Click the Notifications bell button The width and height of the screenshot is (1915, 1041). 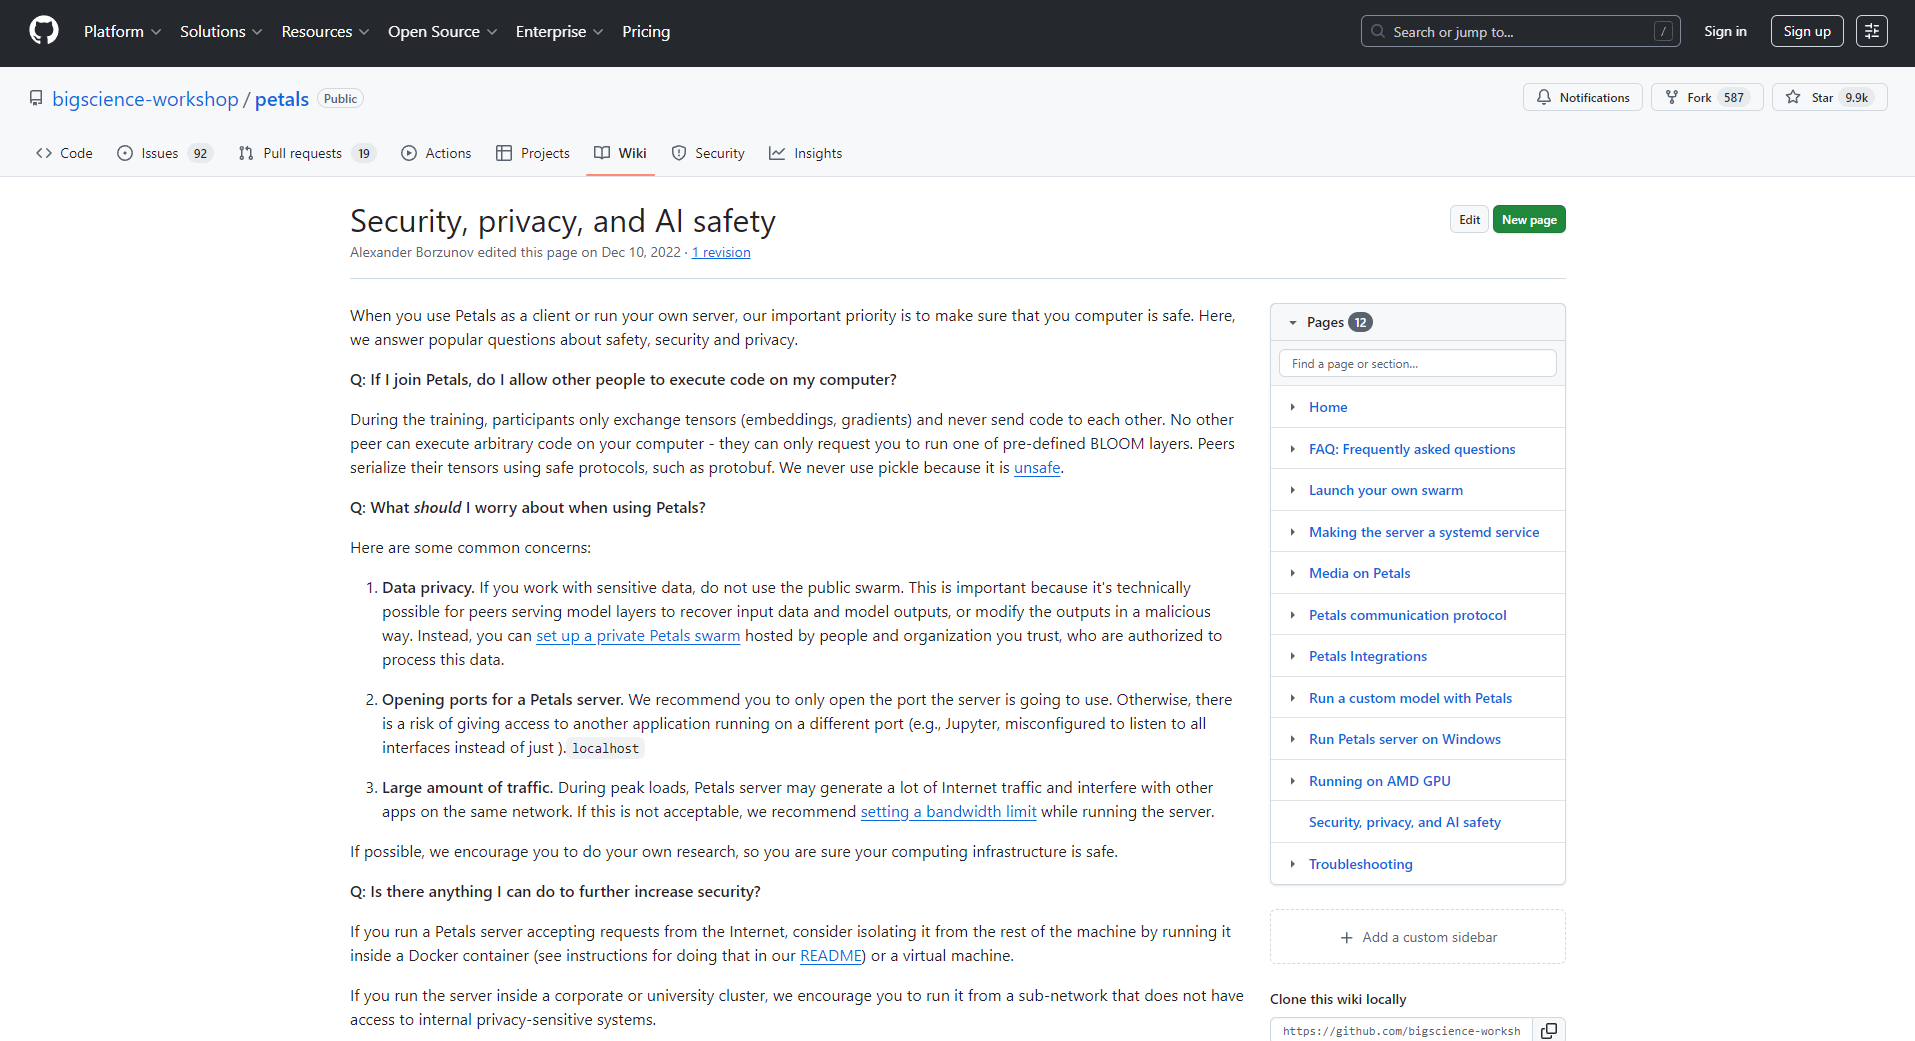1582,97
